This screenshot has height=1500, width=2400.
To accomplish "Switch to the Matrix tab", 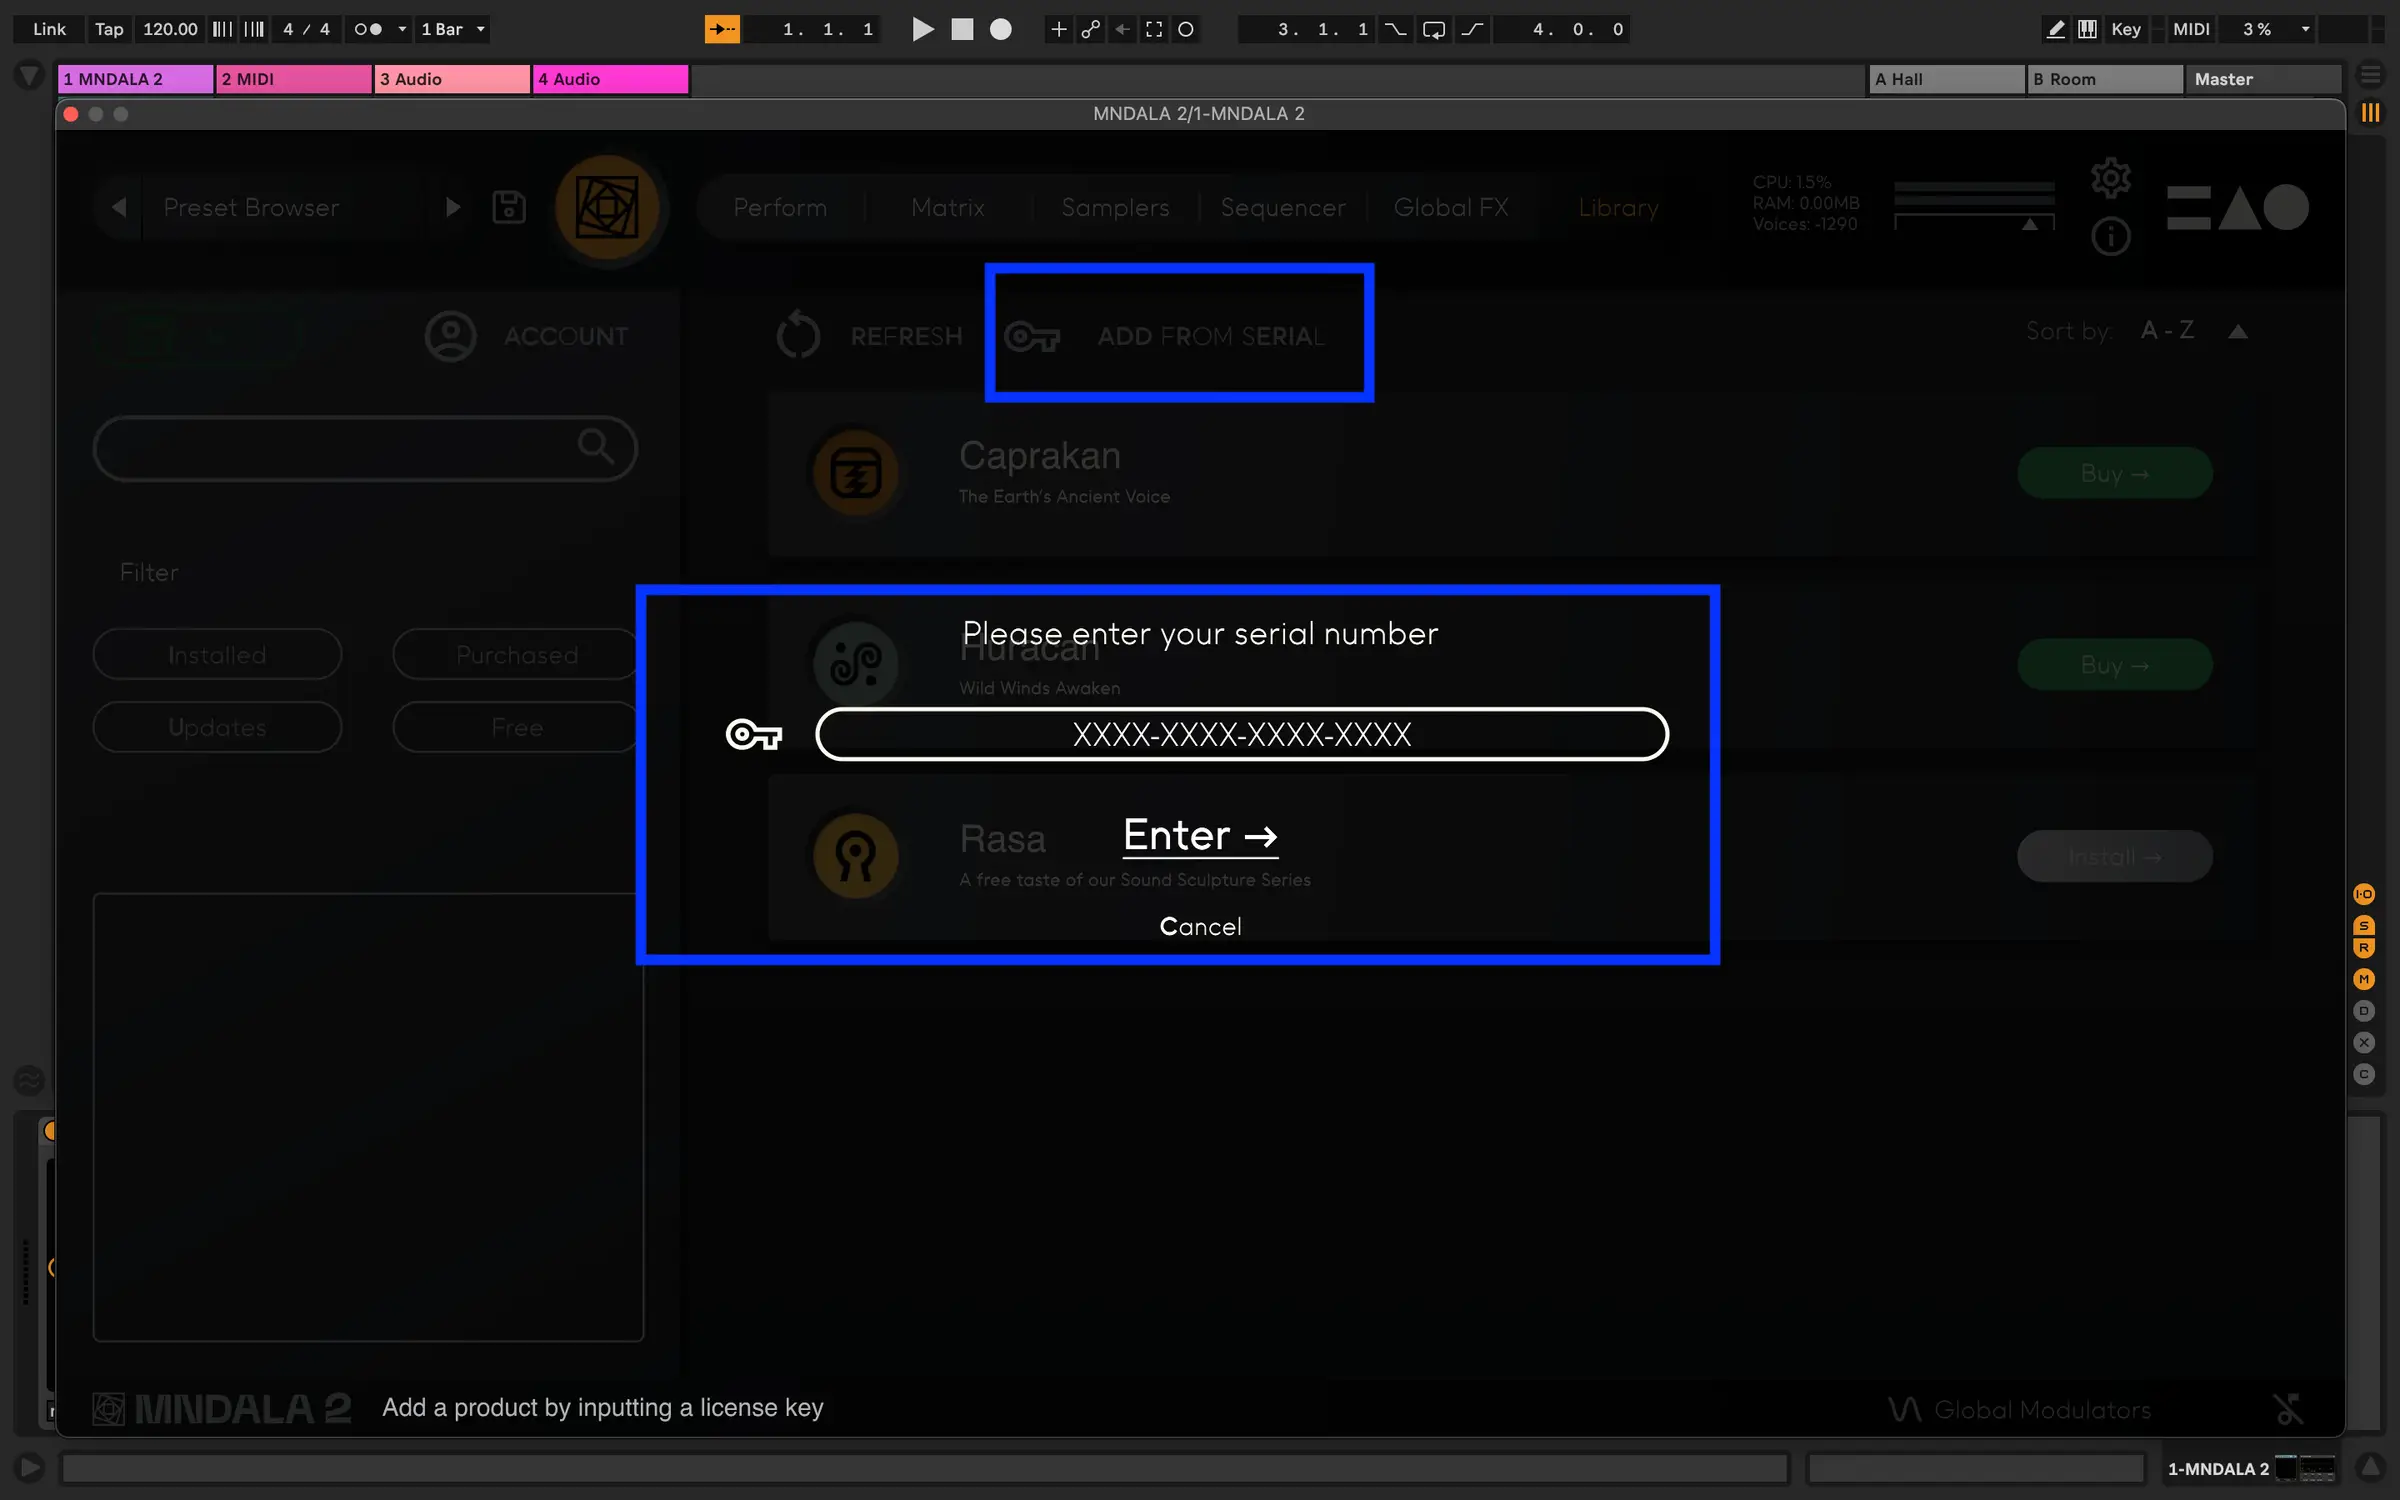I will pos(948,208).
